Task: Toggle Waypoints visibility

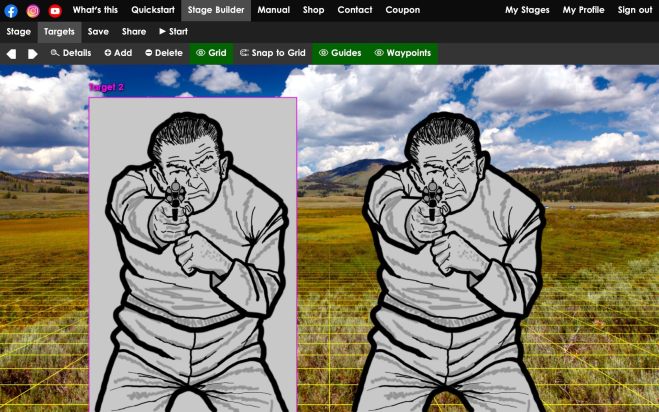Action: 402,53
